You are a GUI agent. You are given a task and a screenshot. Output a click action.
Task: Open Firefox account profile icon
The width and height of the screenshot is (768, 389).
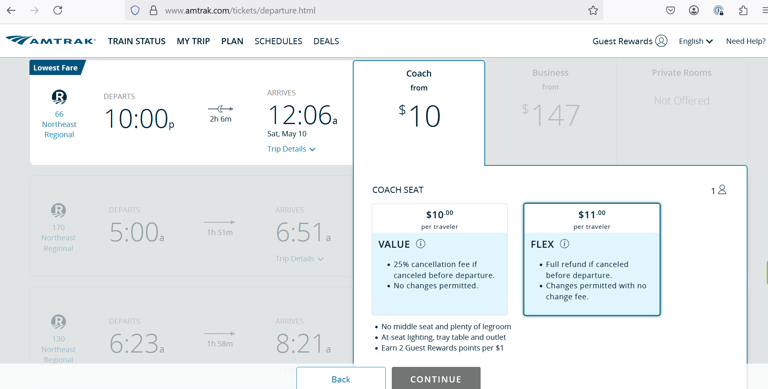click(x=694, y=10)
